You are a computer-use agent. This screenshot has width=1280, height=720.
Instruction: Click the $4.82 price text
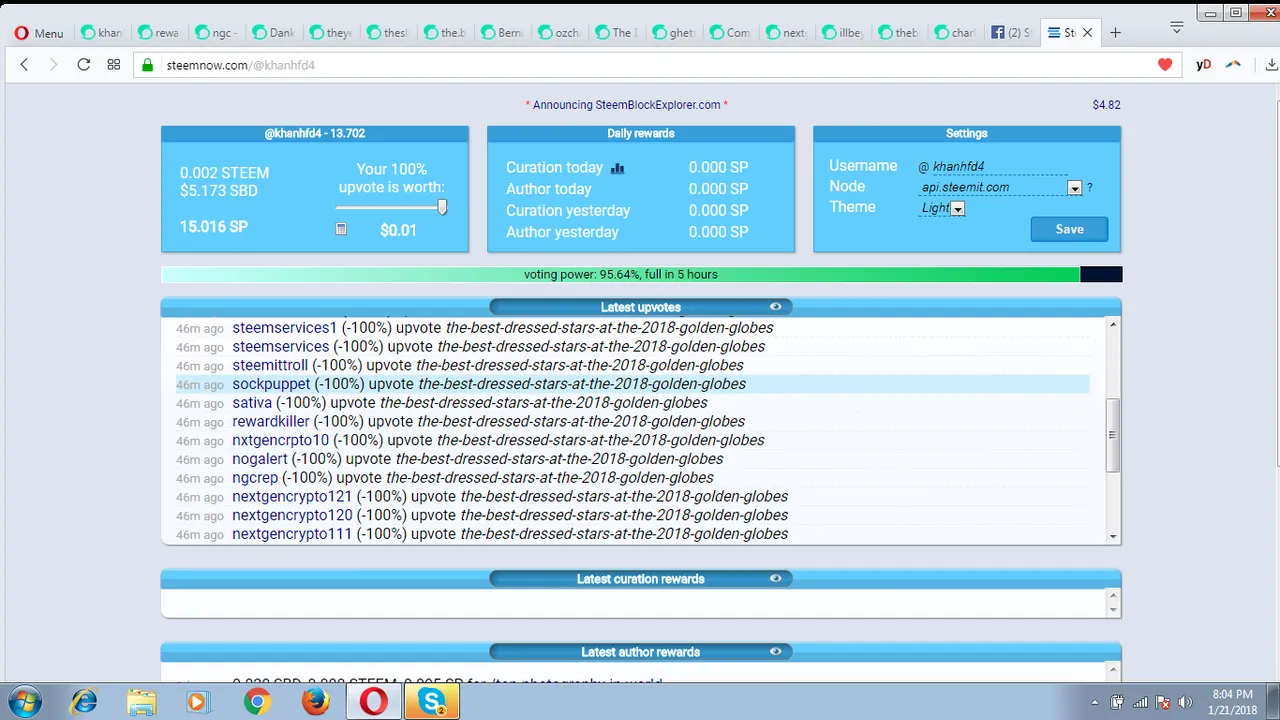(1106, 105)
